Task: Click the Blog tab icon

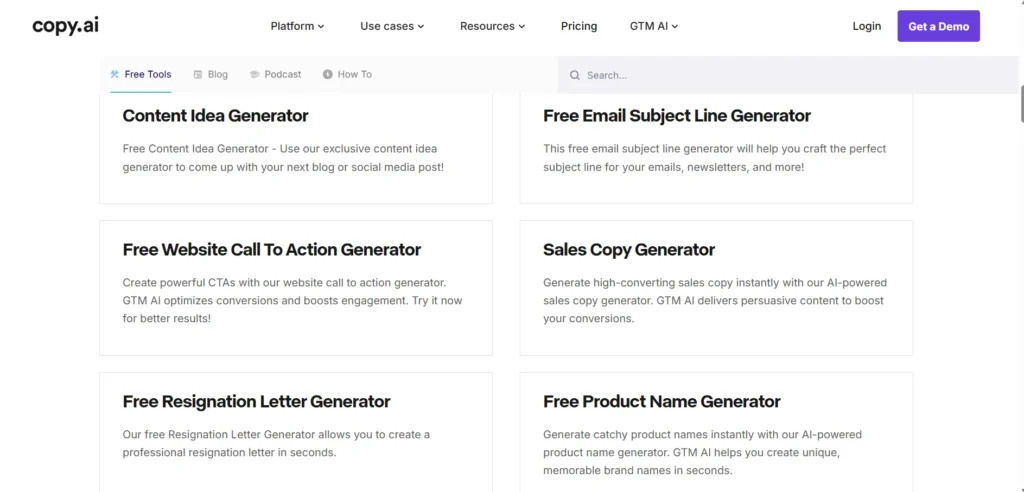Action: 198,74
